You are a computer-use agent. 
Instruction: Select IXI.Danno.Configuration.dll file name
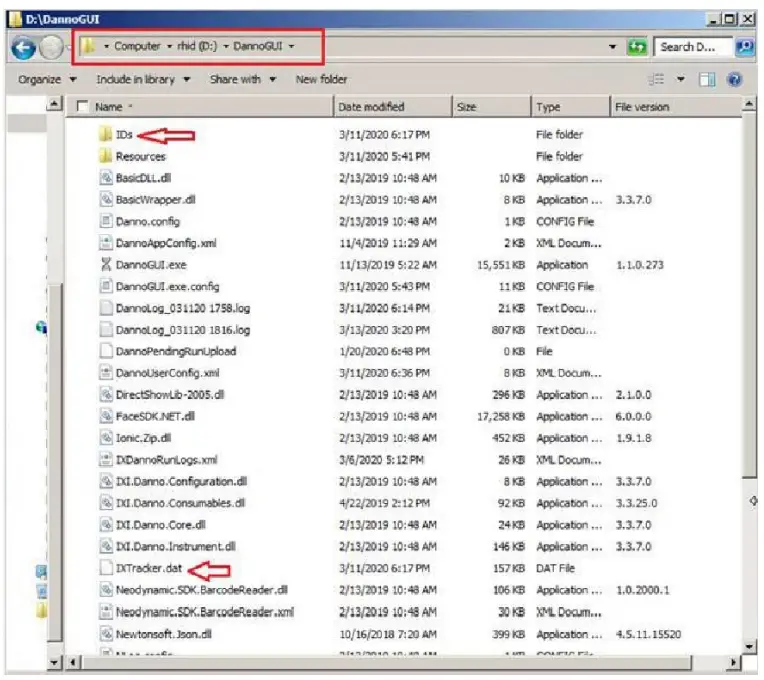tap(181, 481)
